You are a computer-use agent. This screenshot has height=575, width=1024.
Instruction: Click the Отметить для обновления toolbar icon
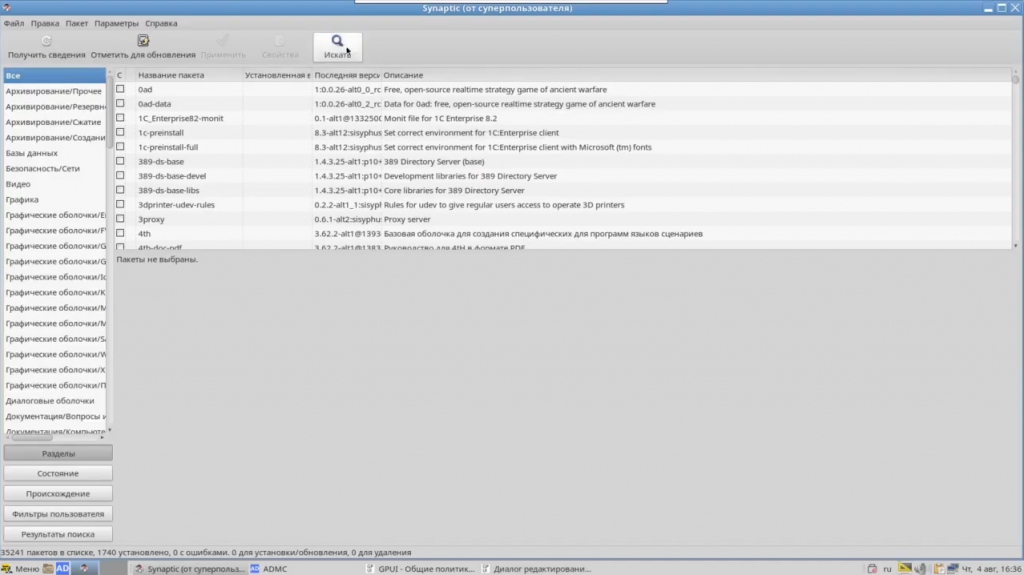[143, 41]
